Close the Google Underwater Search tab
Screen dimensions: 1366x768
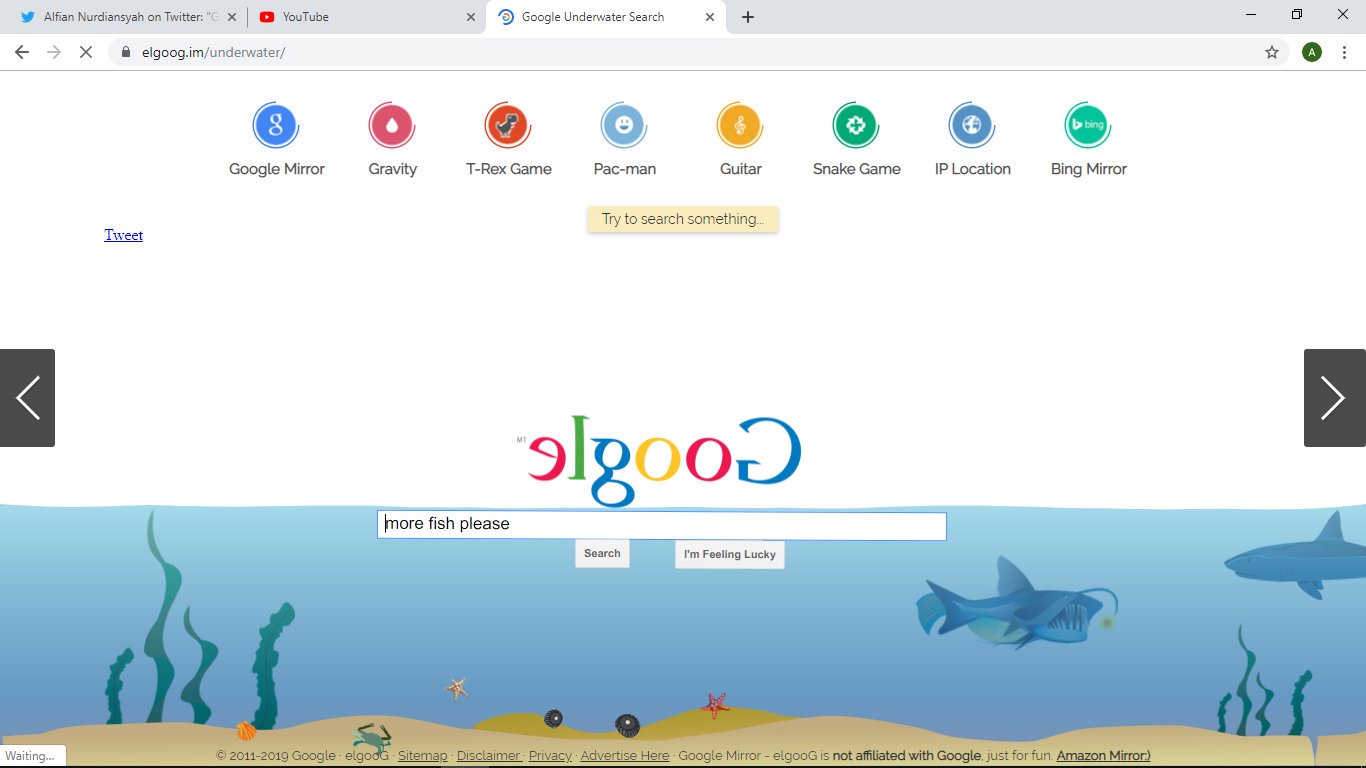710,17
